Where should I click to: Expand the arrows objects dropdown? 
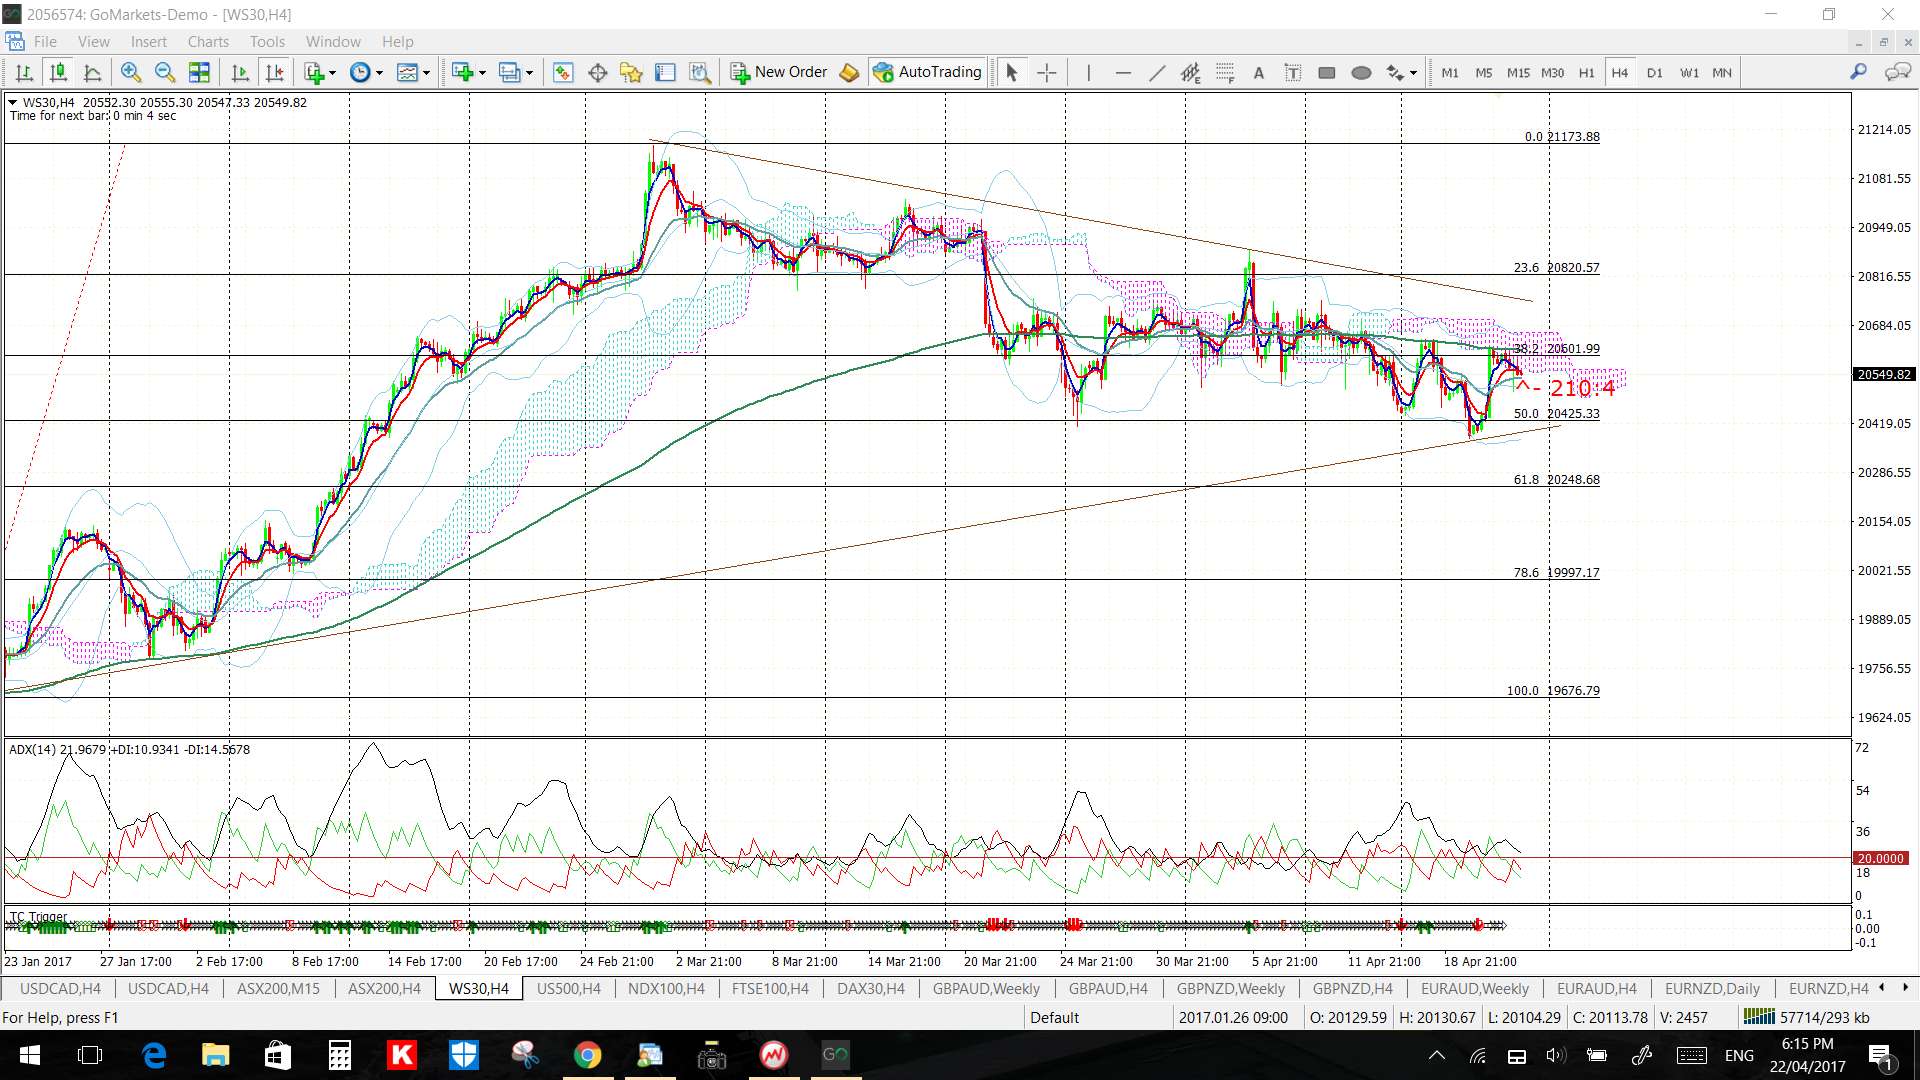tap(1413, 73)
